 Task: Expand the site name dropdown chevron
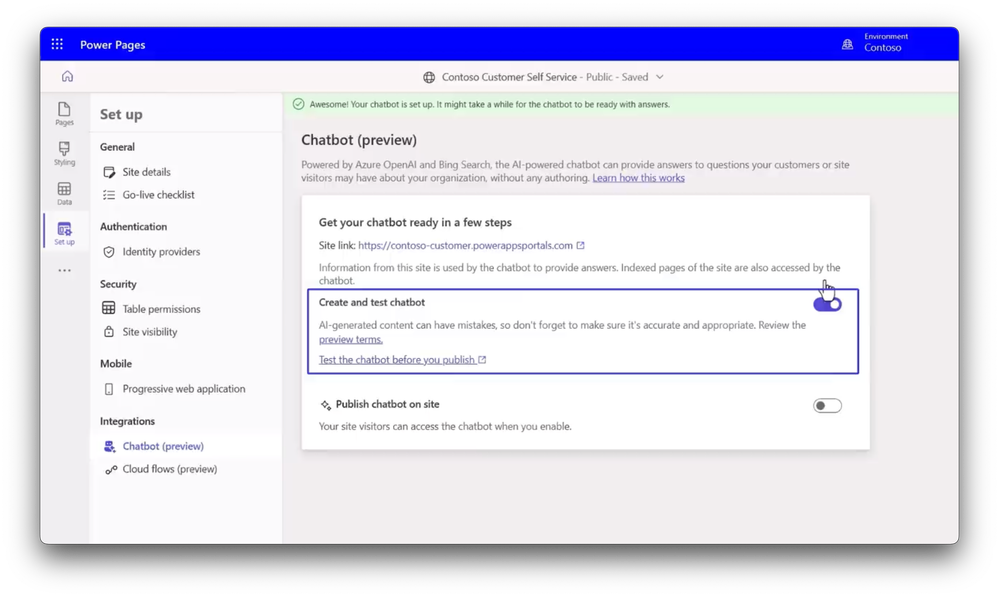(660, 77)
